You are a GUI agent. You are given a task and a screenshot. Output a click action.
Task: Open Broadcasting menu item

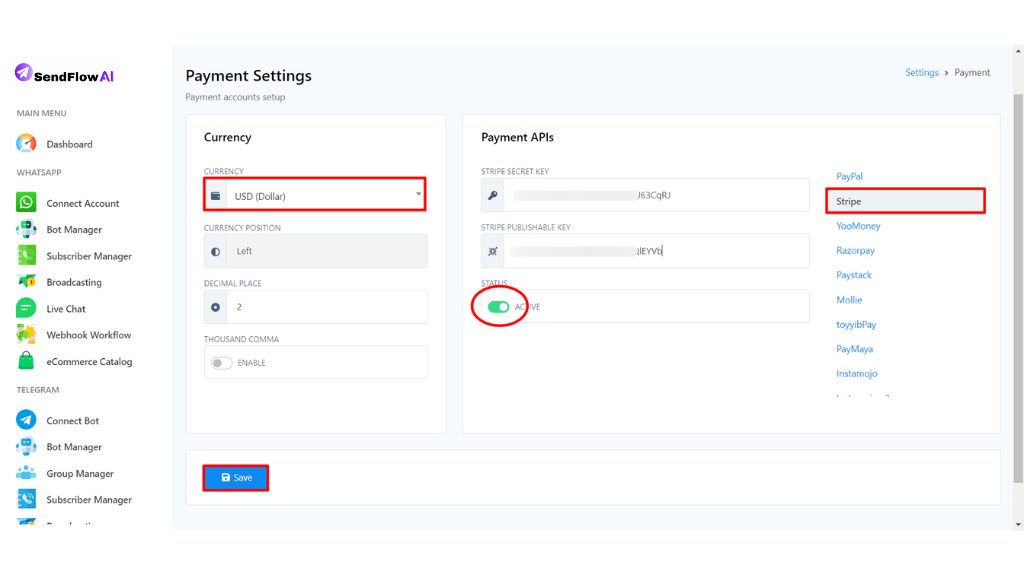coord(74,282)
